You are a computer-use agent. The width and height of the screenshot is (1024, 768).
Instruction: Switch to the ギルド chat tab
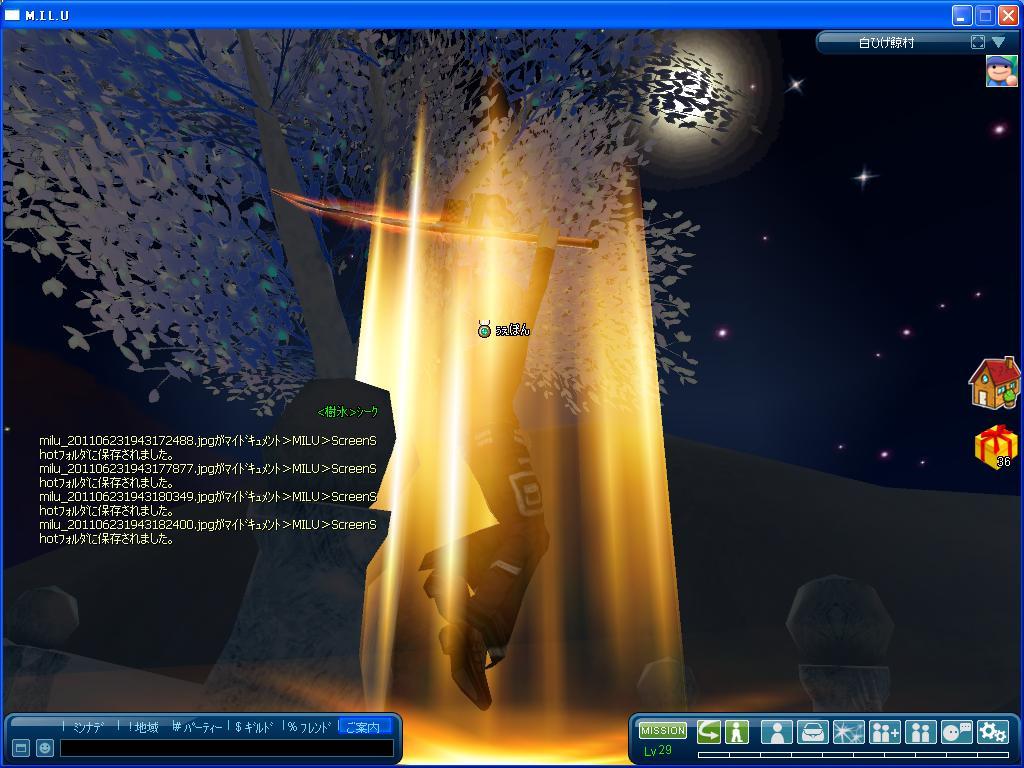point(254,727)
